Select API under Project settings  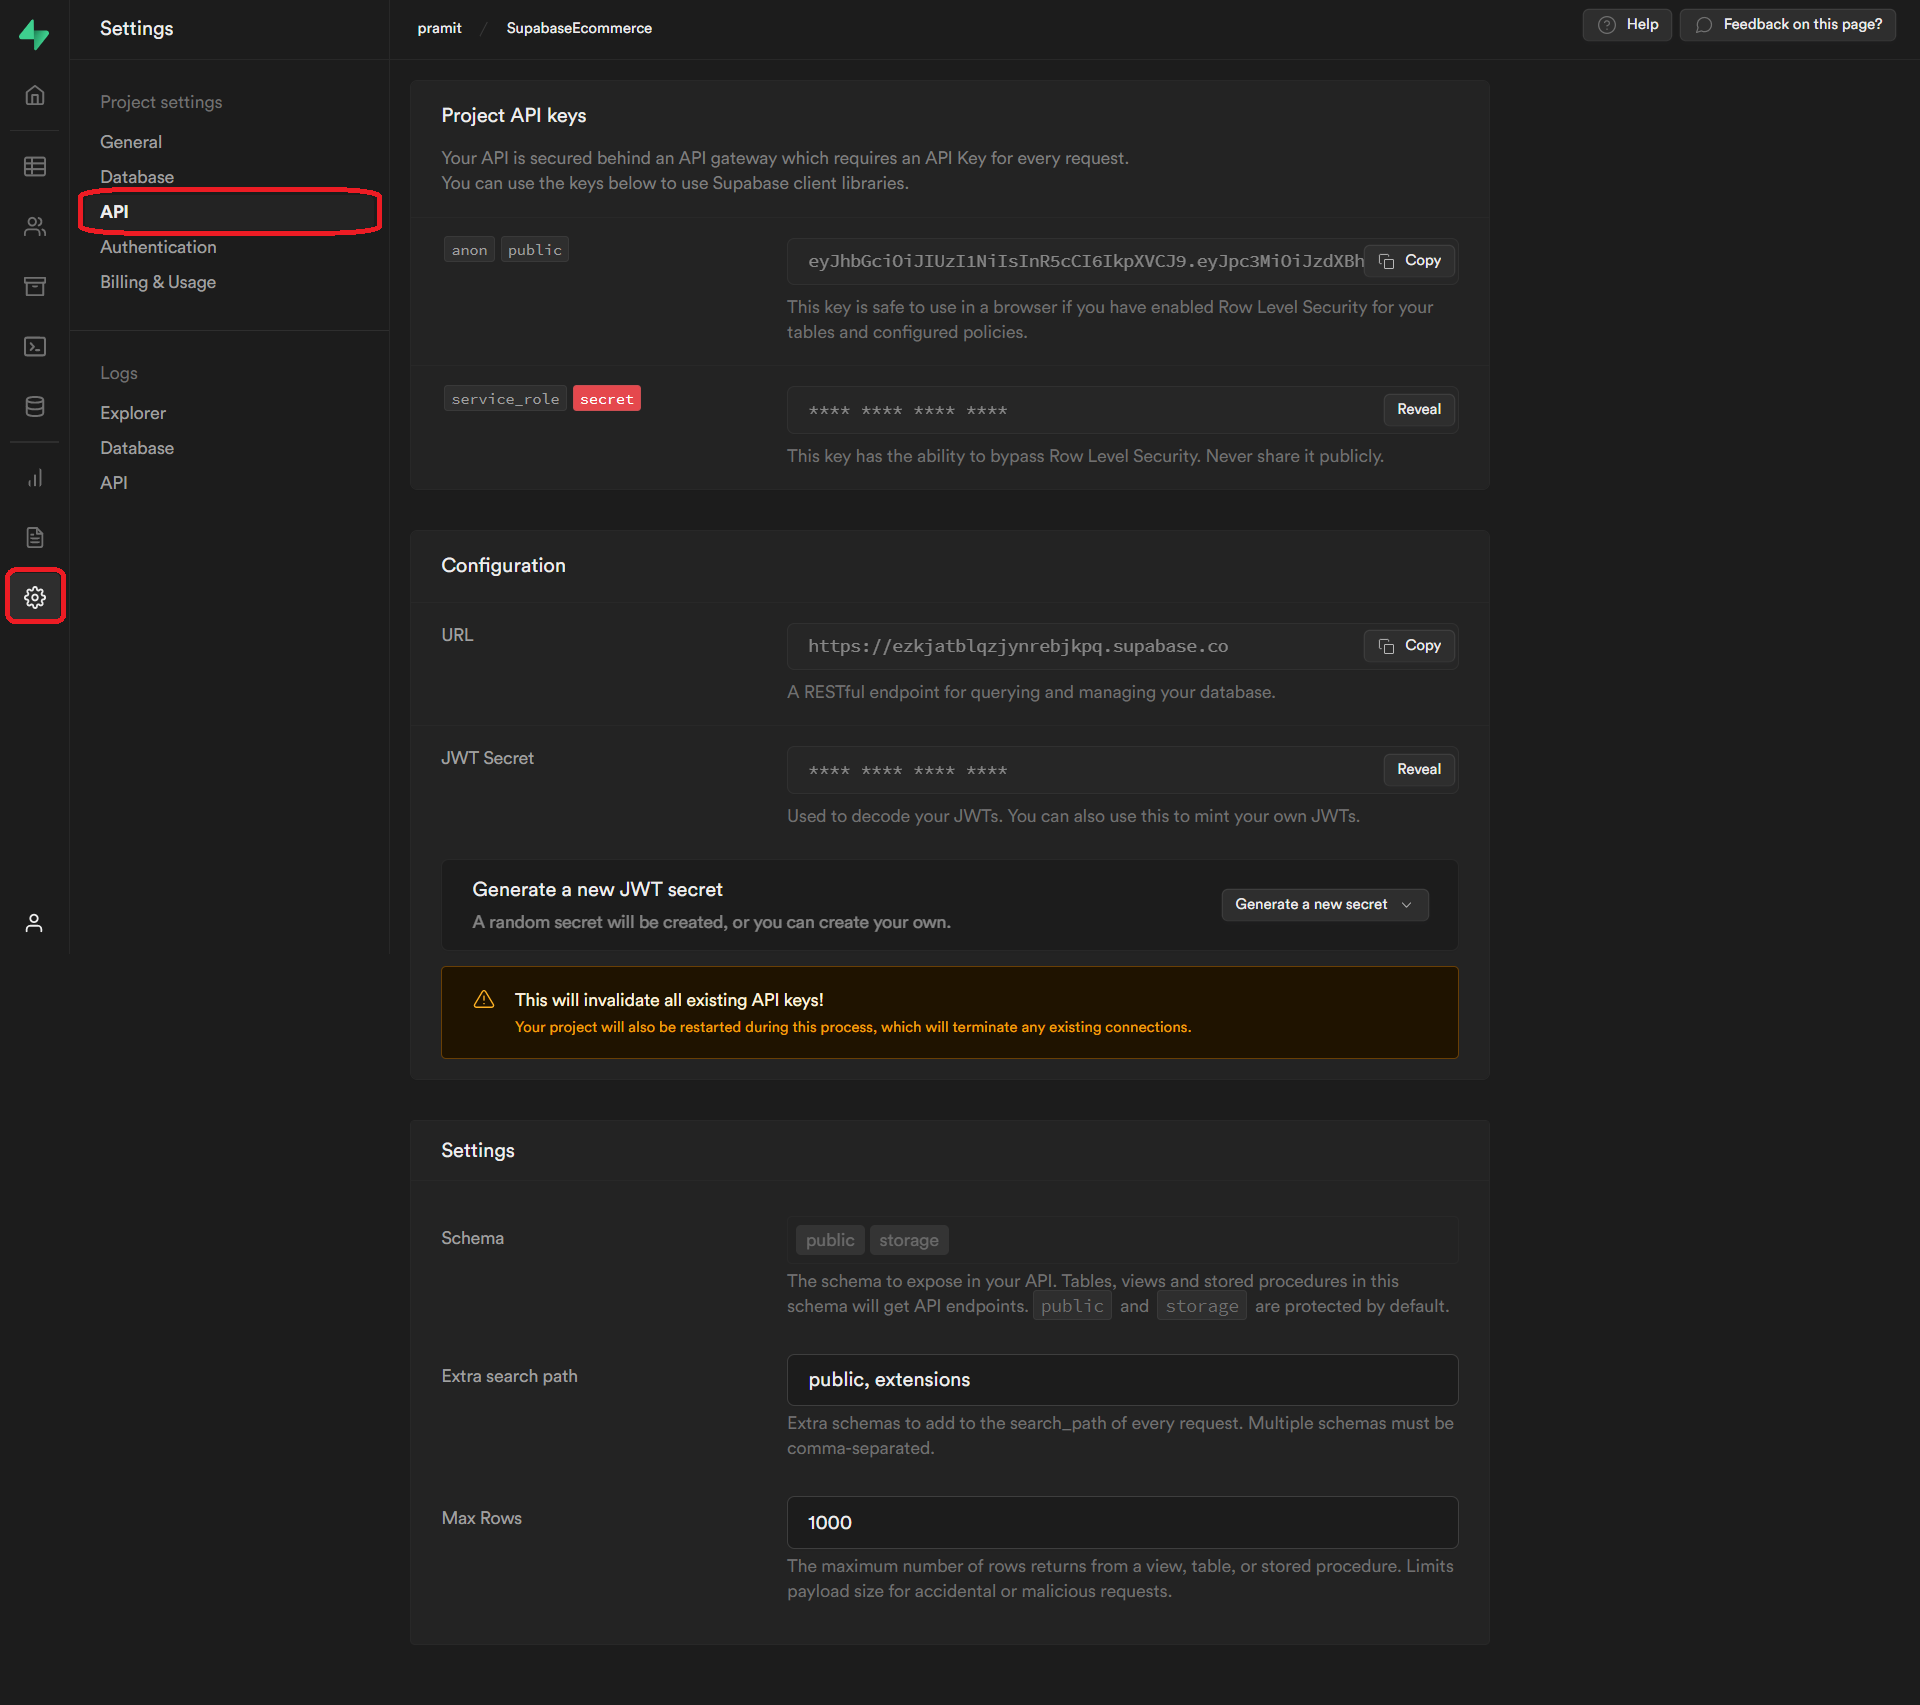[x=114, y=212]
